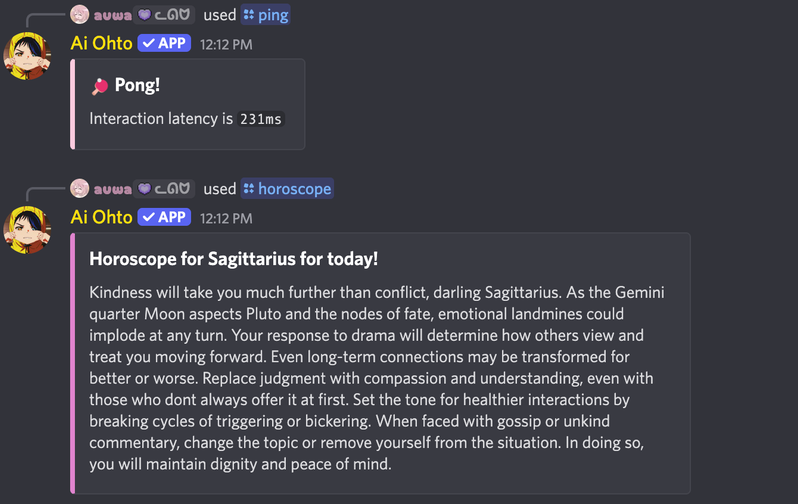798x504 pixels.
Task: Click the 12:12 PM timestamp on the Pong message
Action: point(226,45)
